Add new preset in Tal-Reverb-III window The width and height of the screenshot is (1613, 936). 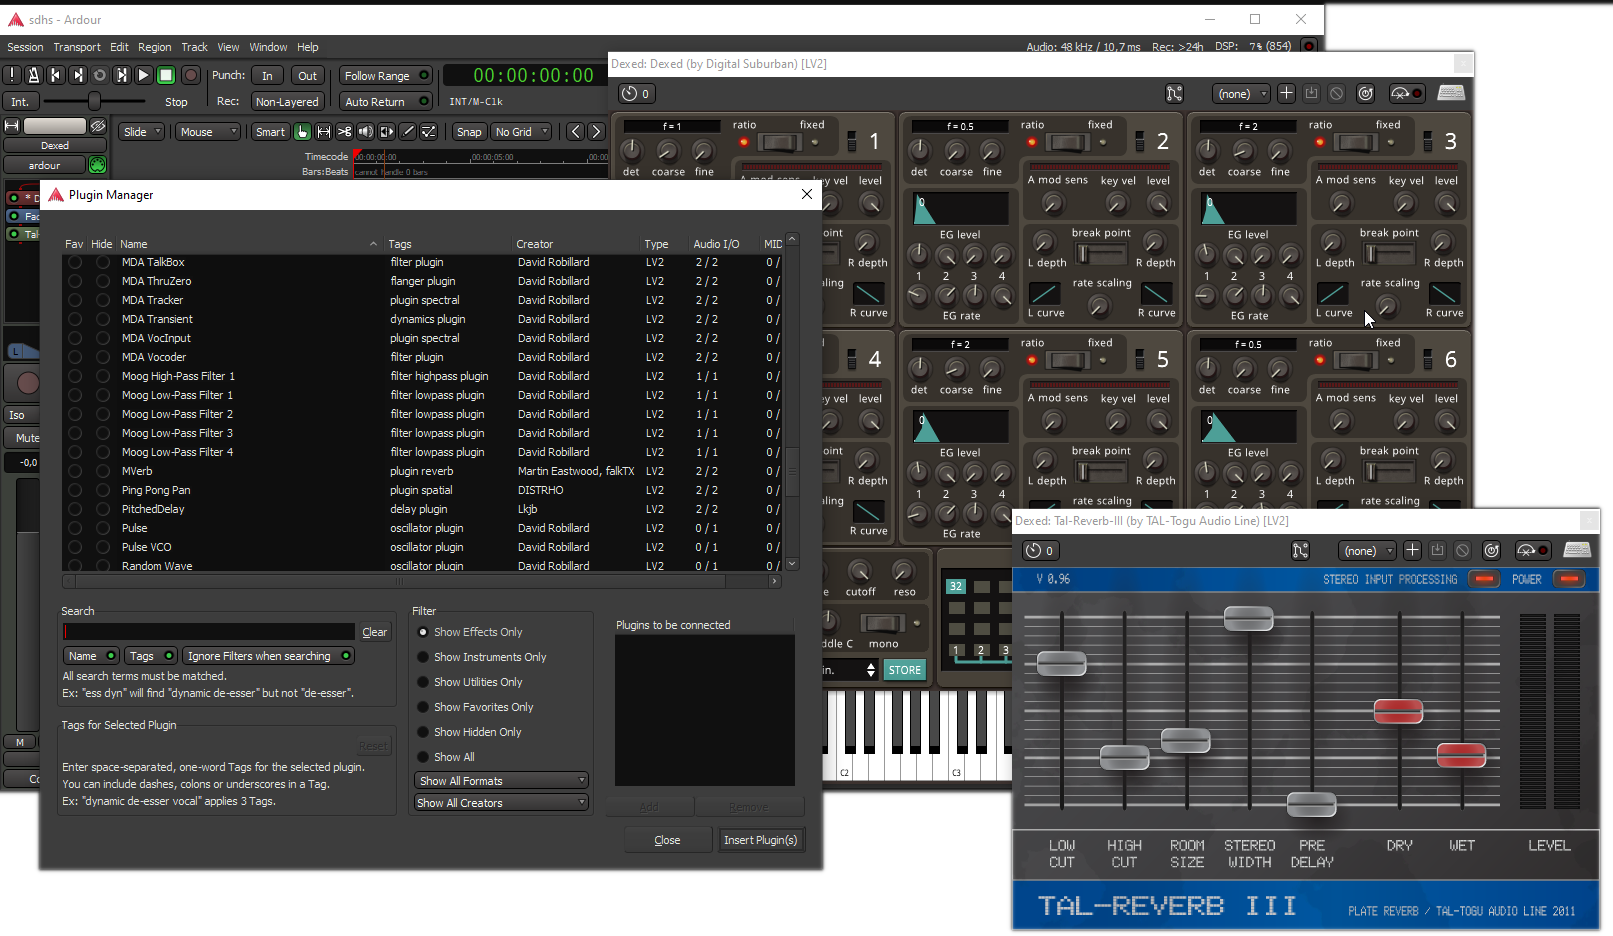pyautogui.click(x=1412, y=550)
